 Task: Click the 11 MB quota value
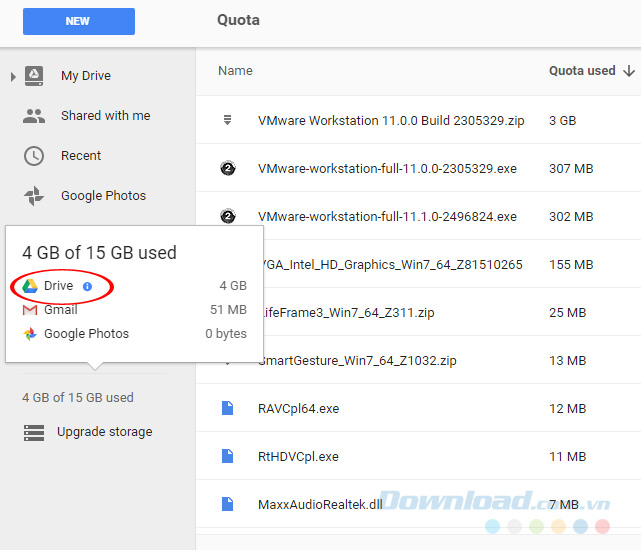[567, 456]
